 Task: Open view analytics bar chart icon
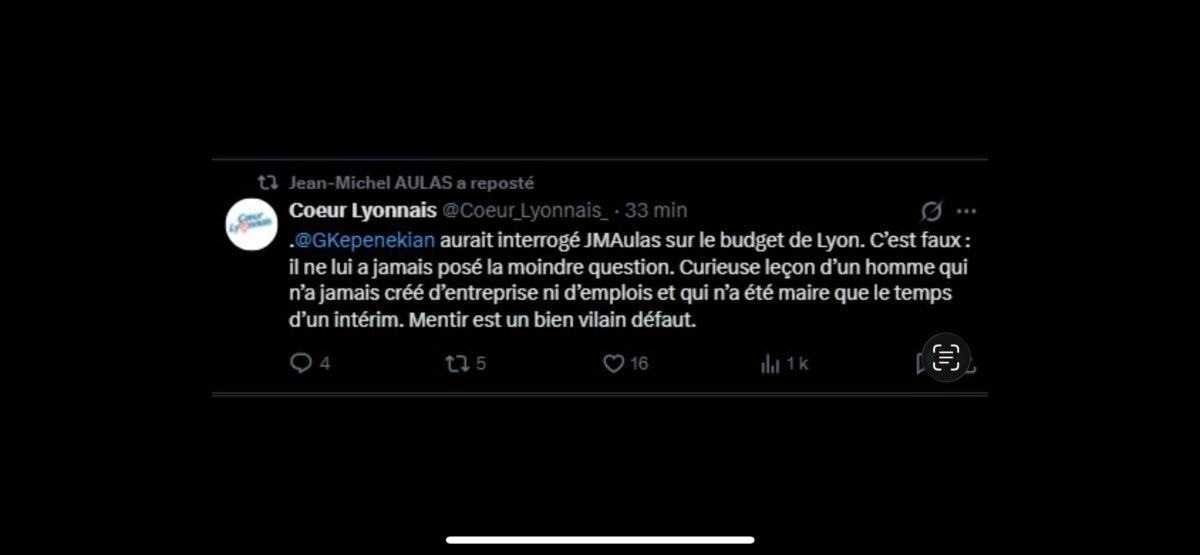pos(770,364)
